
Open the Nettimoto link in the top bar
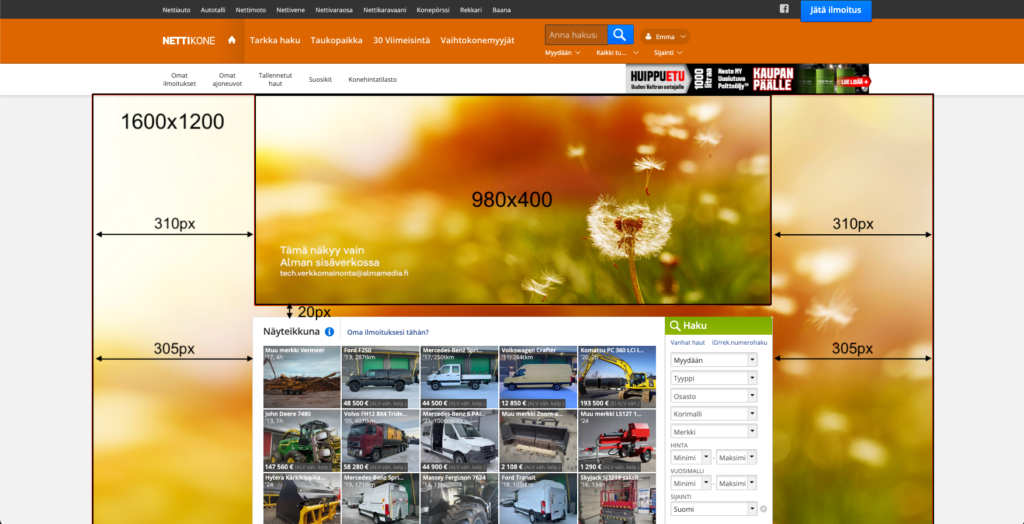251,10
